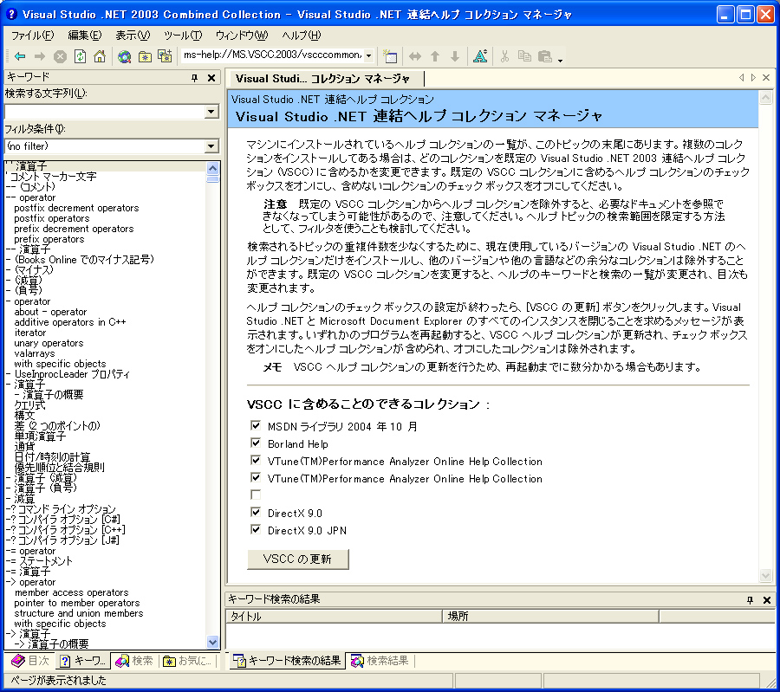This screenshot has height=692, width=780.
Task: Click the document pane scroll-up arrow
Action: tap(766, 98)
